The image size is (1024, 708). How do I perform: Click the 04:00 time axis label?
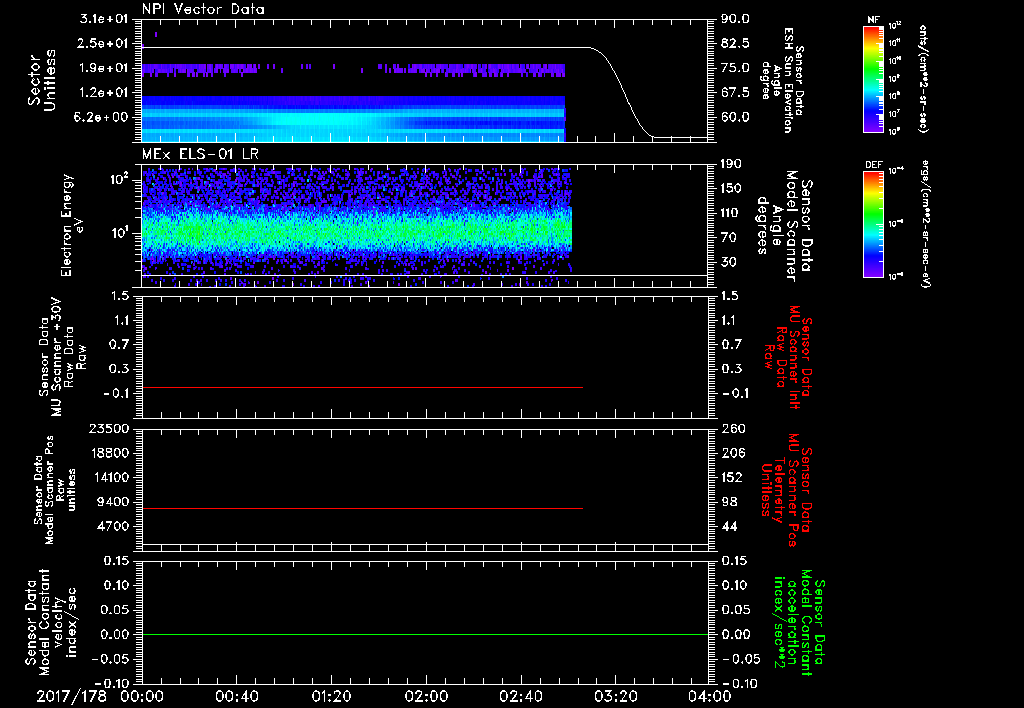710,696
